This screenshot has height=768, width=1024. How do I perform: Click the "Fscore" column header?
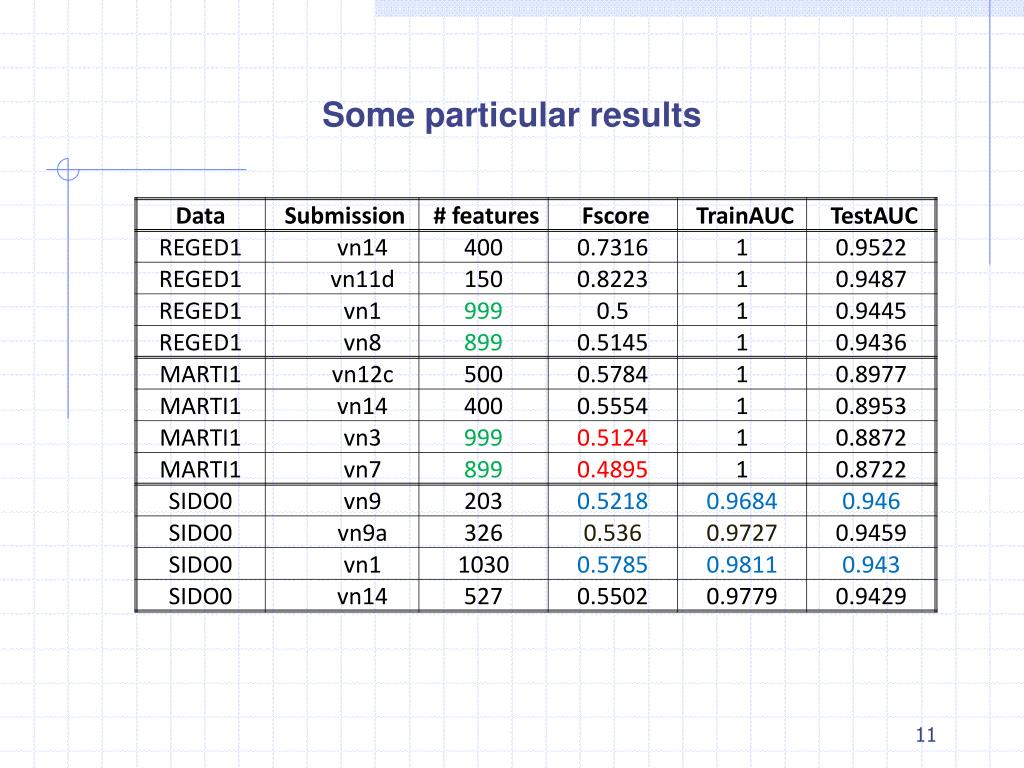615,216
